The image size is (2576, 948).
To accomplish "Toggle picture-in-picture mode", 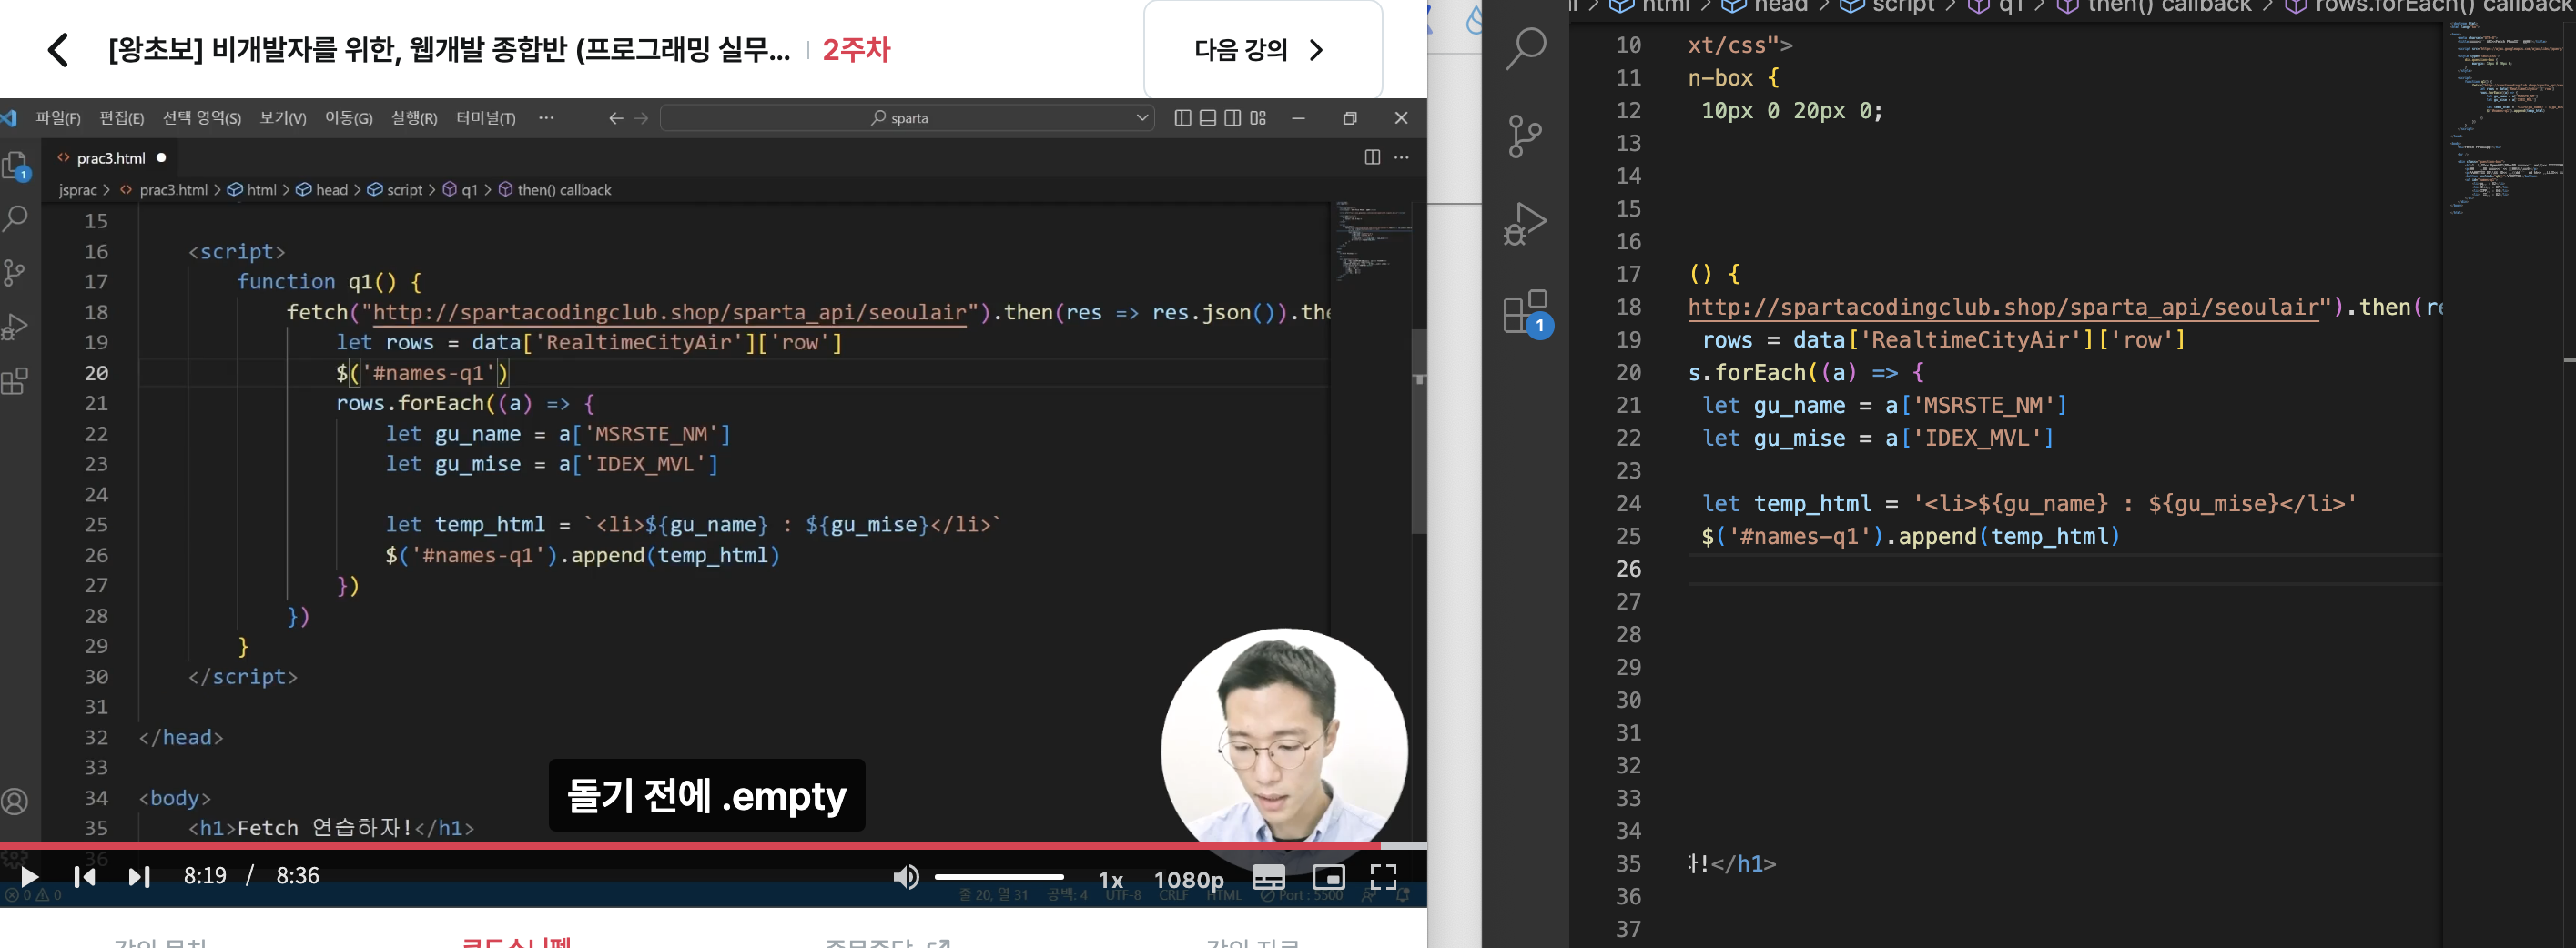I will coord(1328,877).
